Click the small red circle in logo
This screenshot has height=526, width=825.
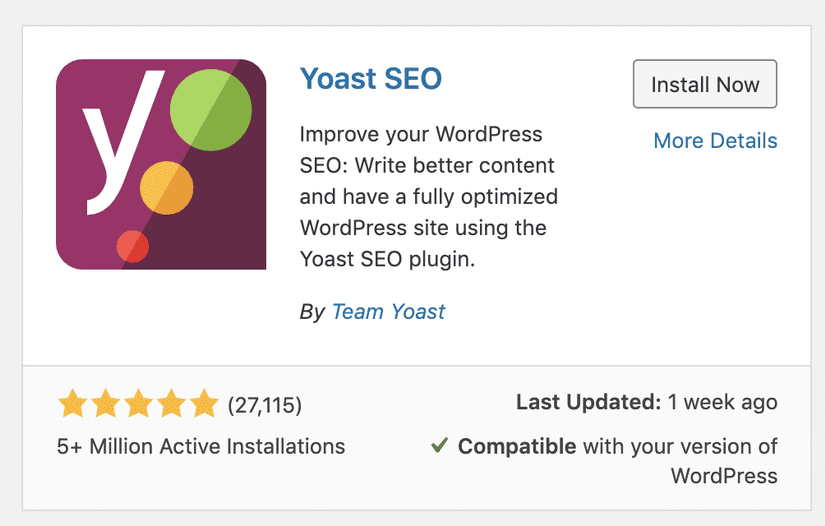coord(133,246)
